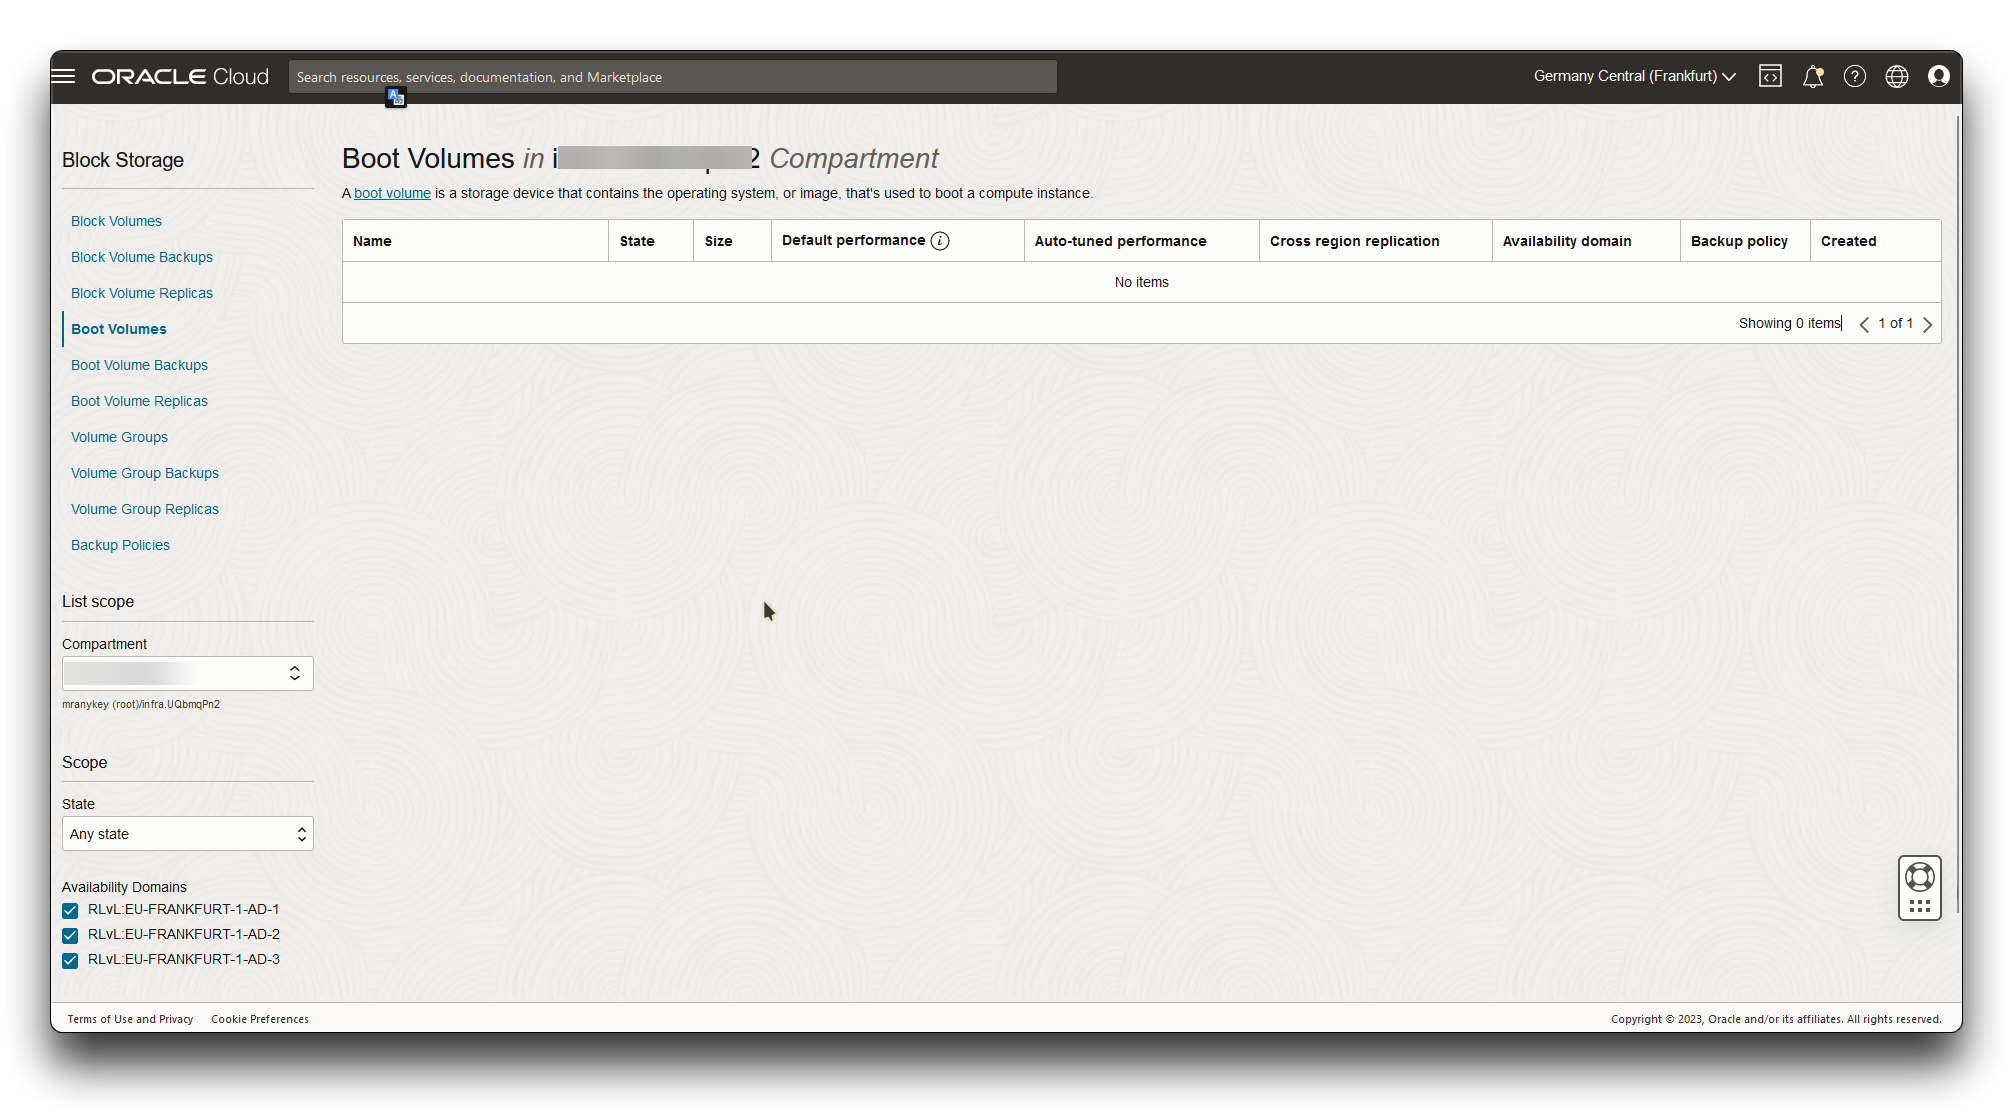Open the State 'Any state' dropdown
Image resolution: width=2013 pixels, height=1115 pixels.
point(188,834)
